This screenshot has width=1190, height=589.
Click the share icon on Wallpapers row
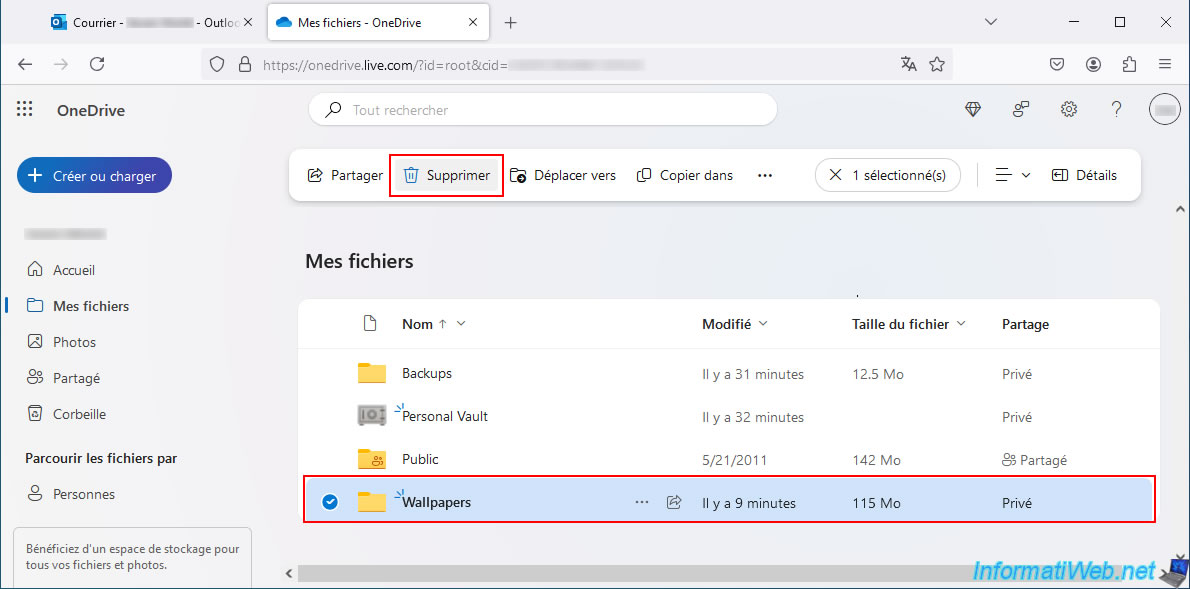(x=673, y=502)
